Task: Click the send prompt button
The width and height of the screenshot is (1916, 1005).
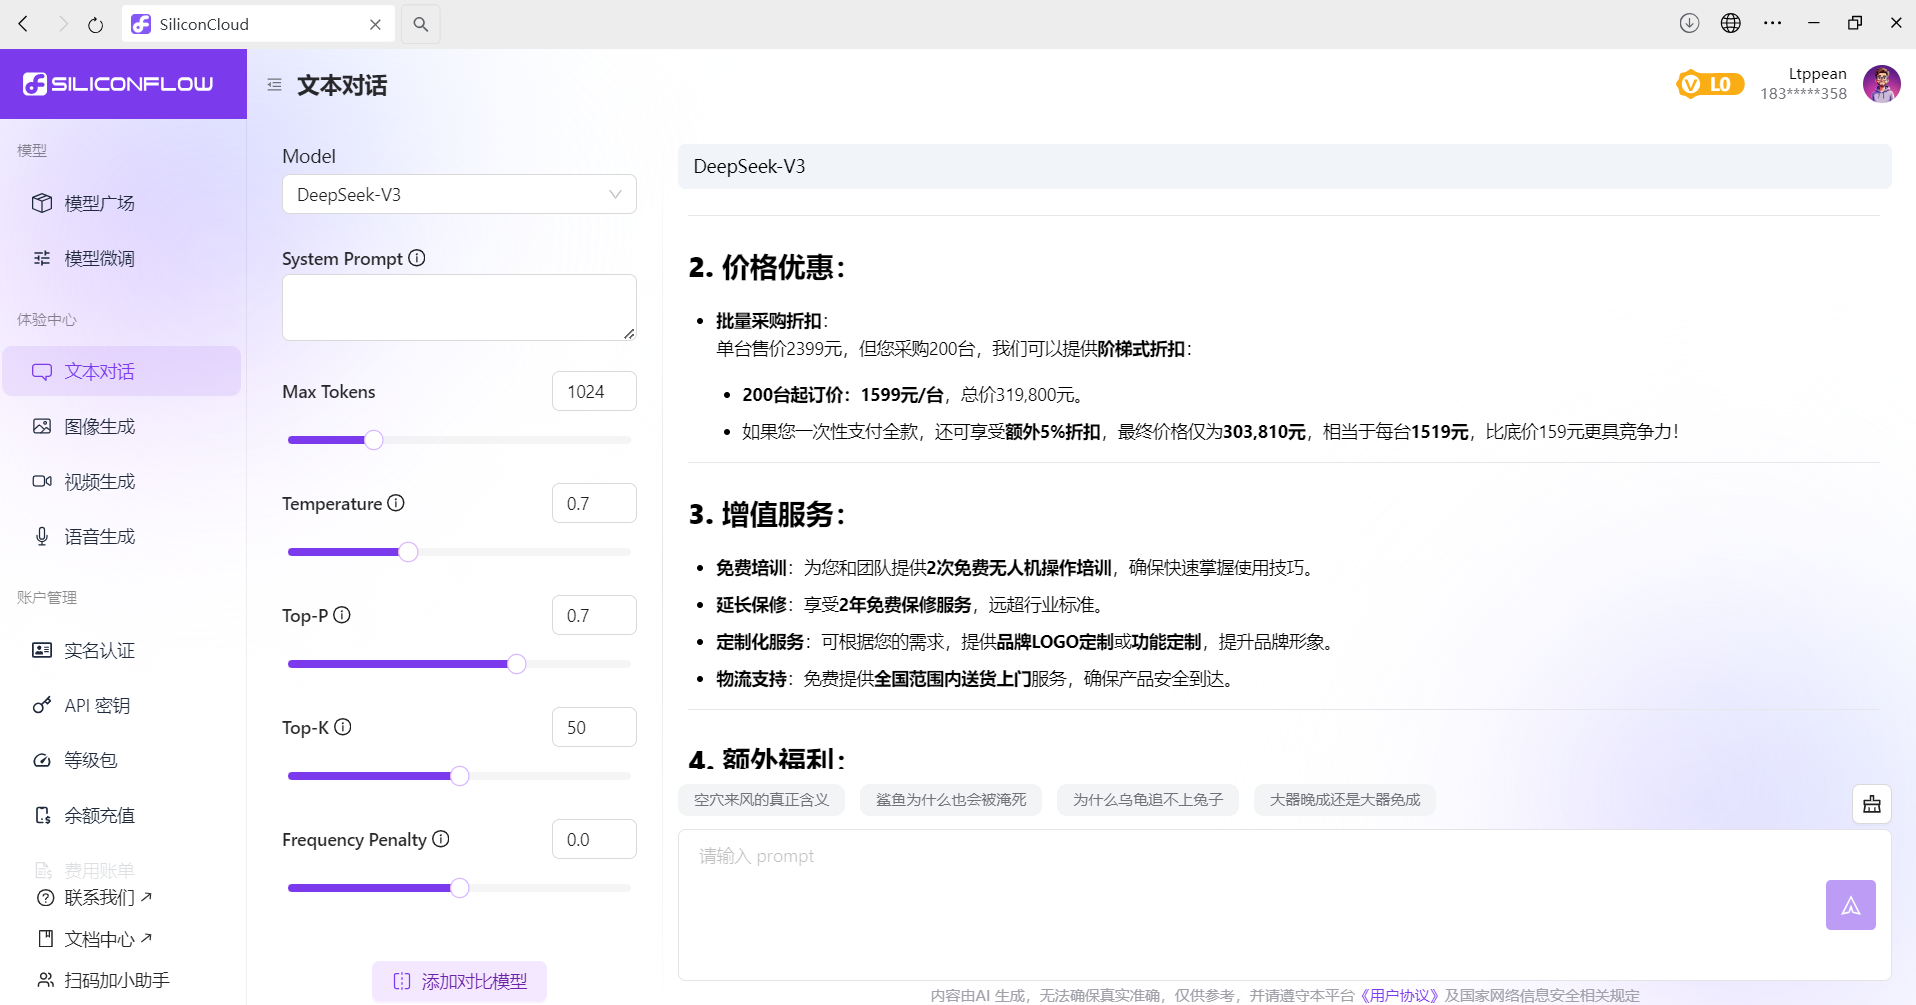Action: (1851, 905)
